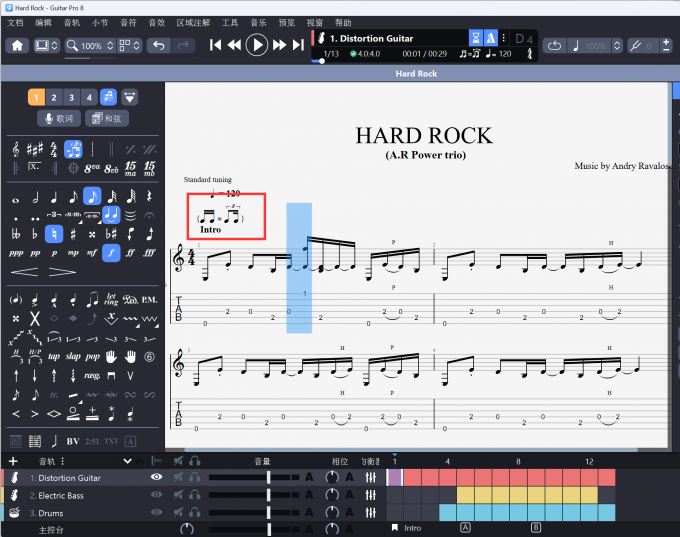680x537 pixels.
Task: Click the Undo arrow icon
Action: tap(158, 45)
